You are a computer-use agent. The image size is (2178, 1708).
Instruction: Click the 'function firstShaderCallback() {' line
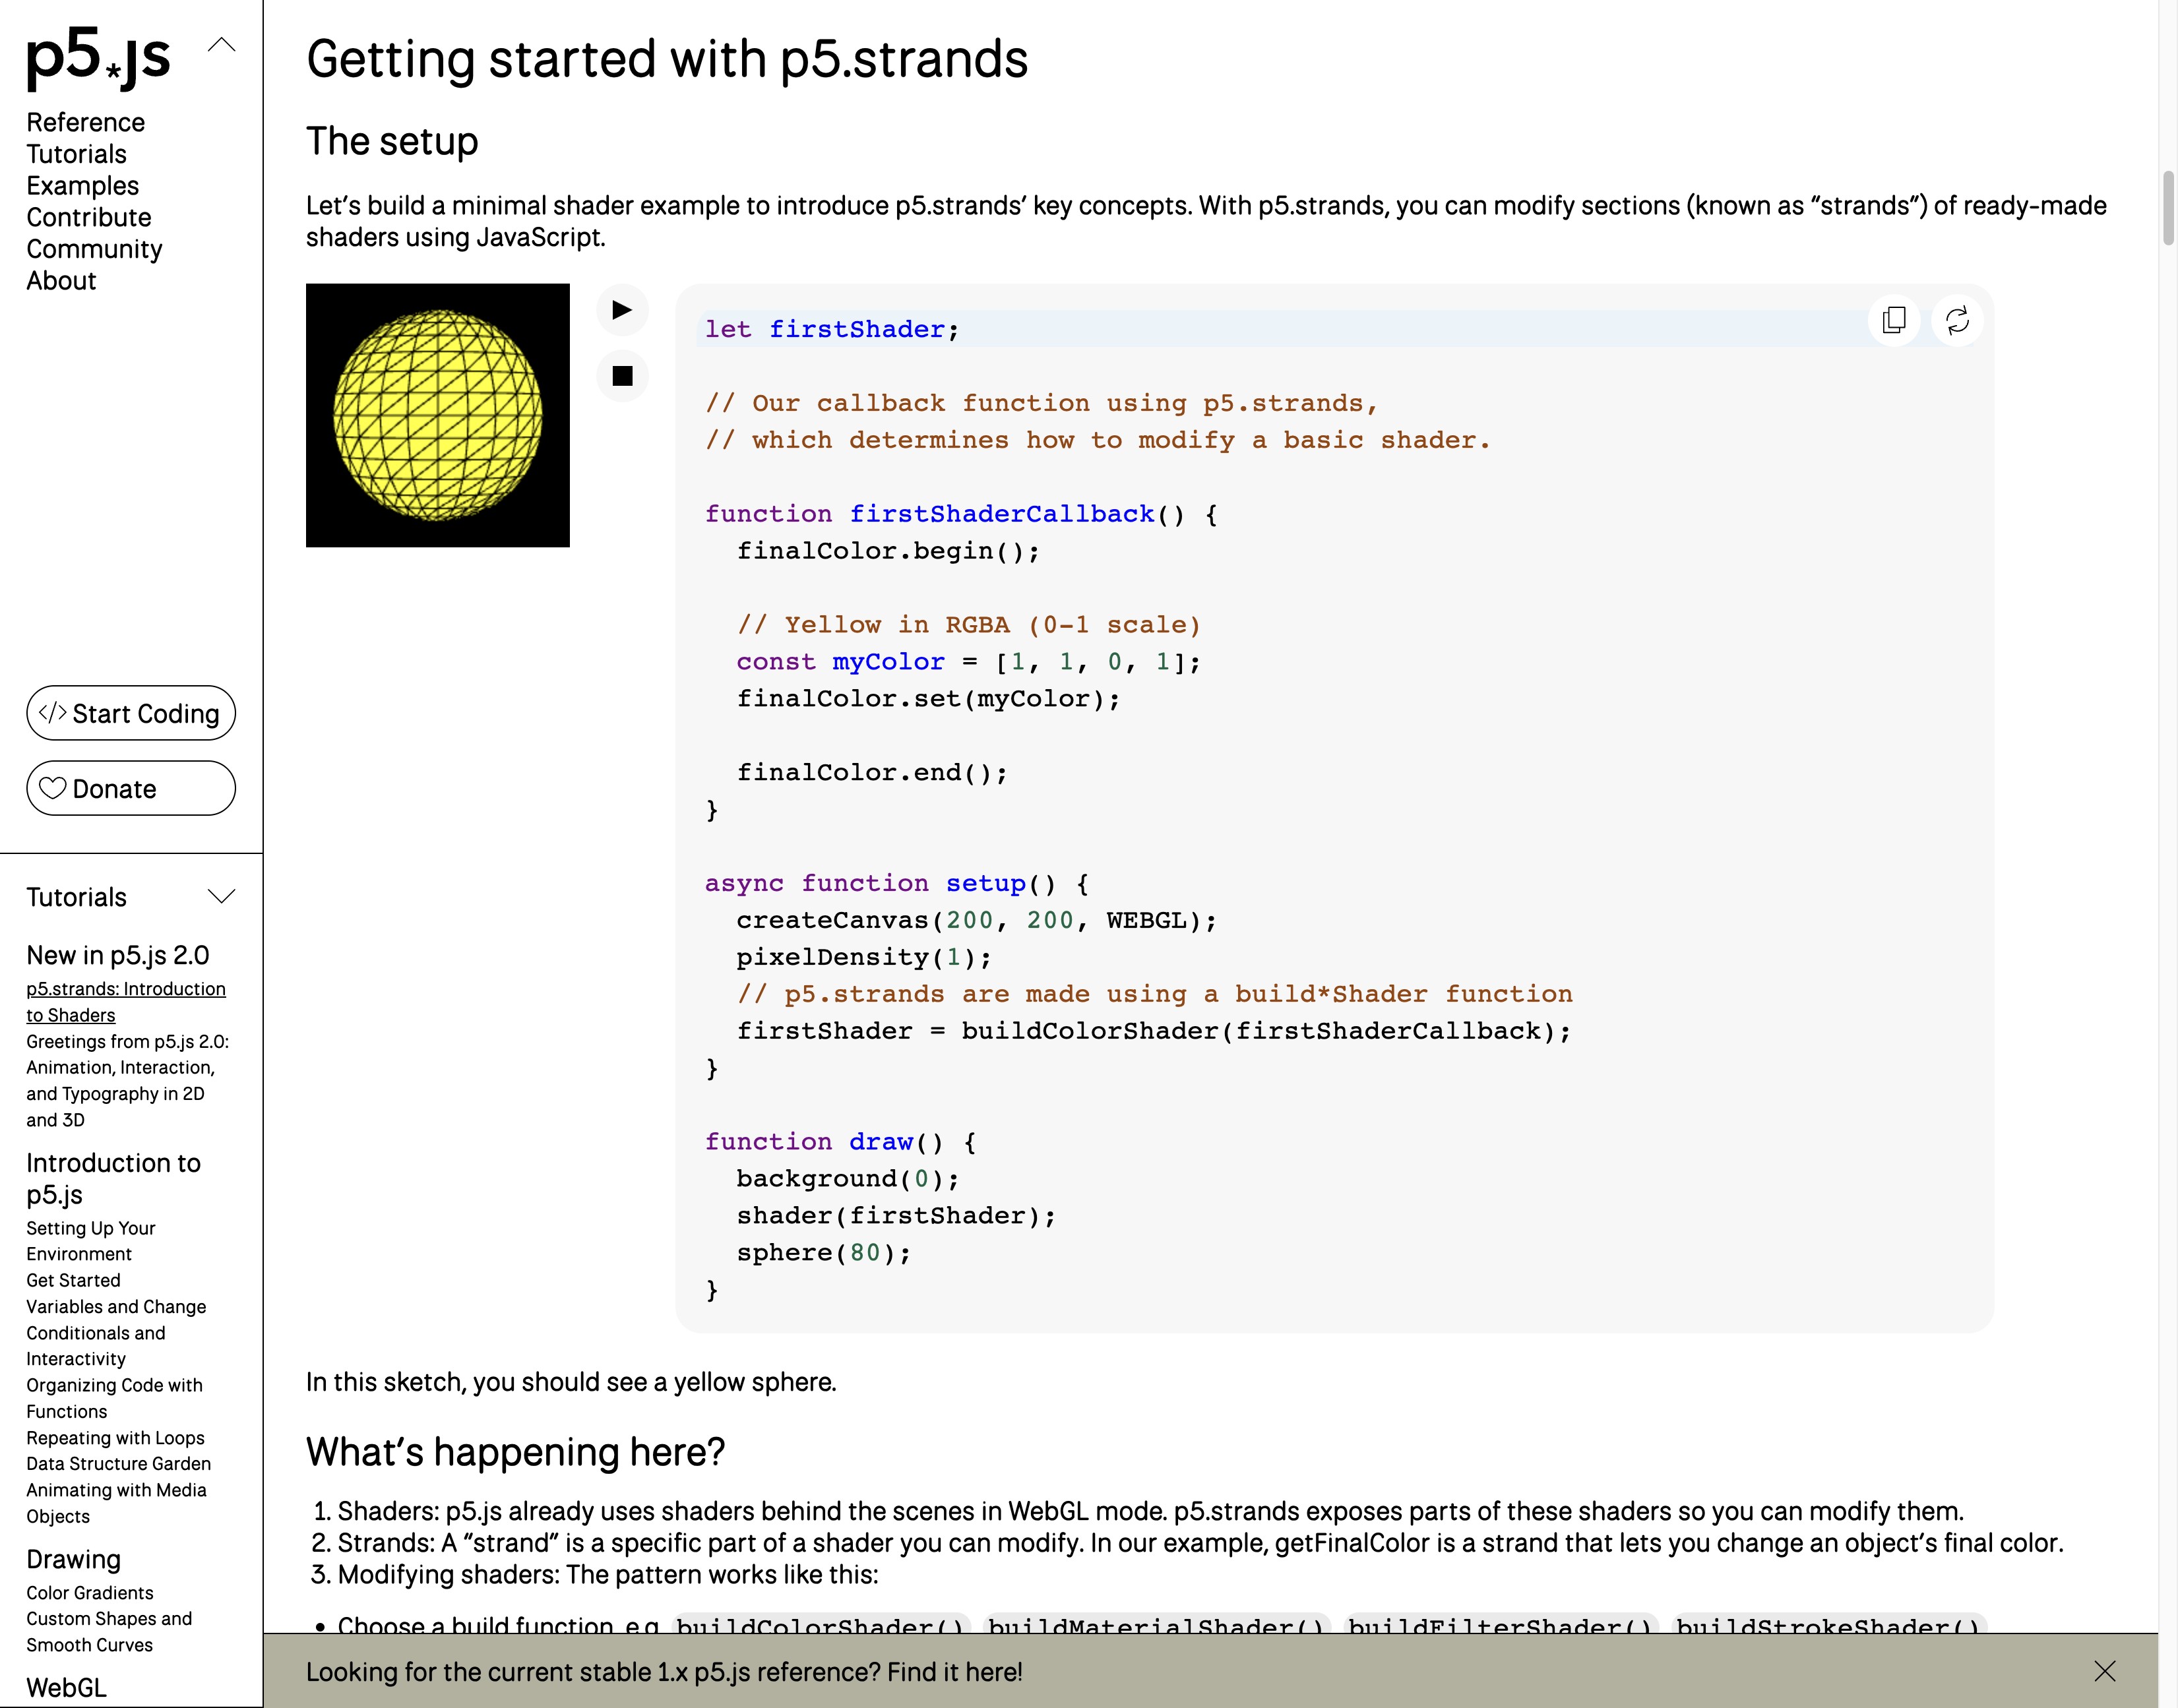[x=961, y=514]
